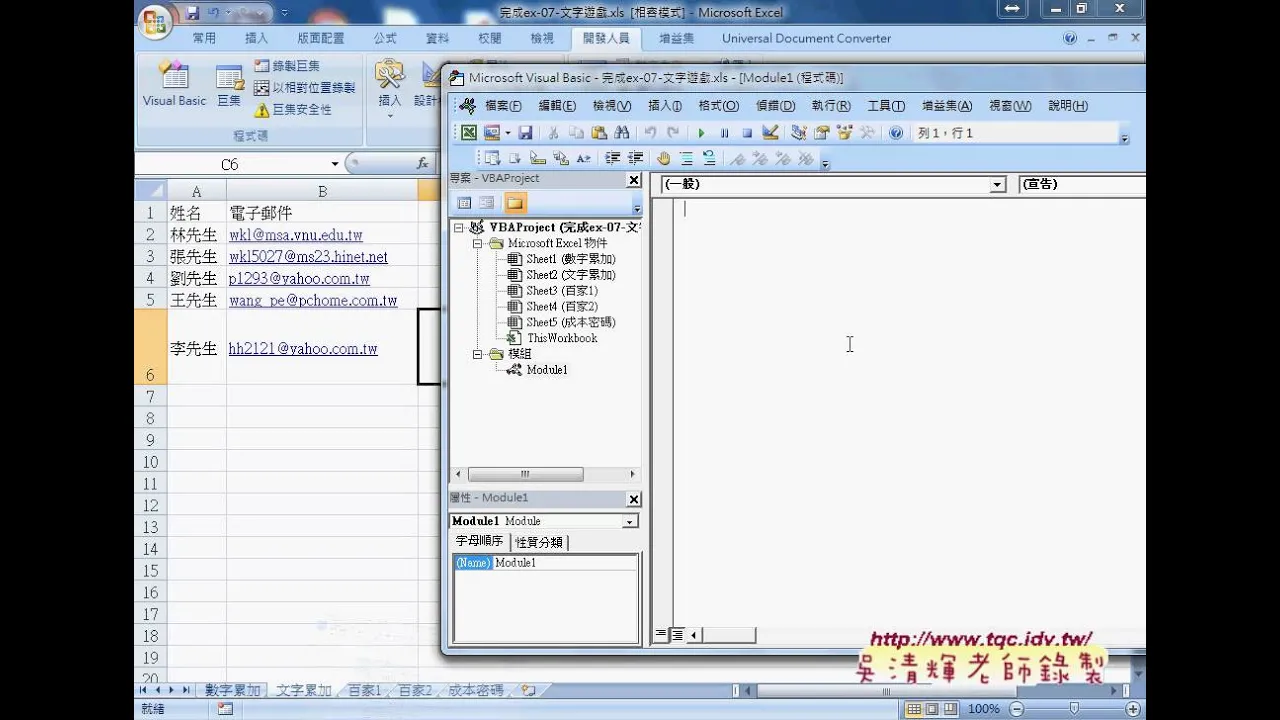
Task: Open the 編輯(E) menu
Action: pos(557,106)
